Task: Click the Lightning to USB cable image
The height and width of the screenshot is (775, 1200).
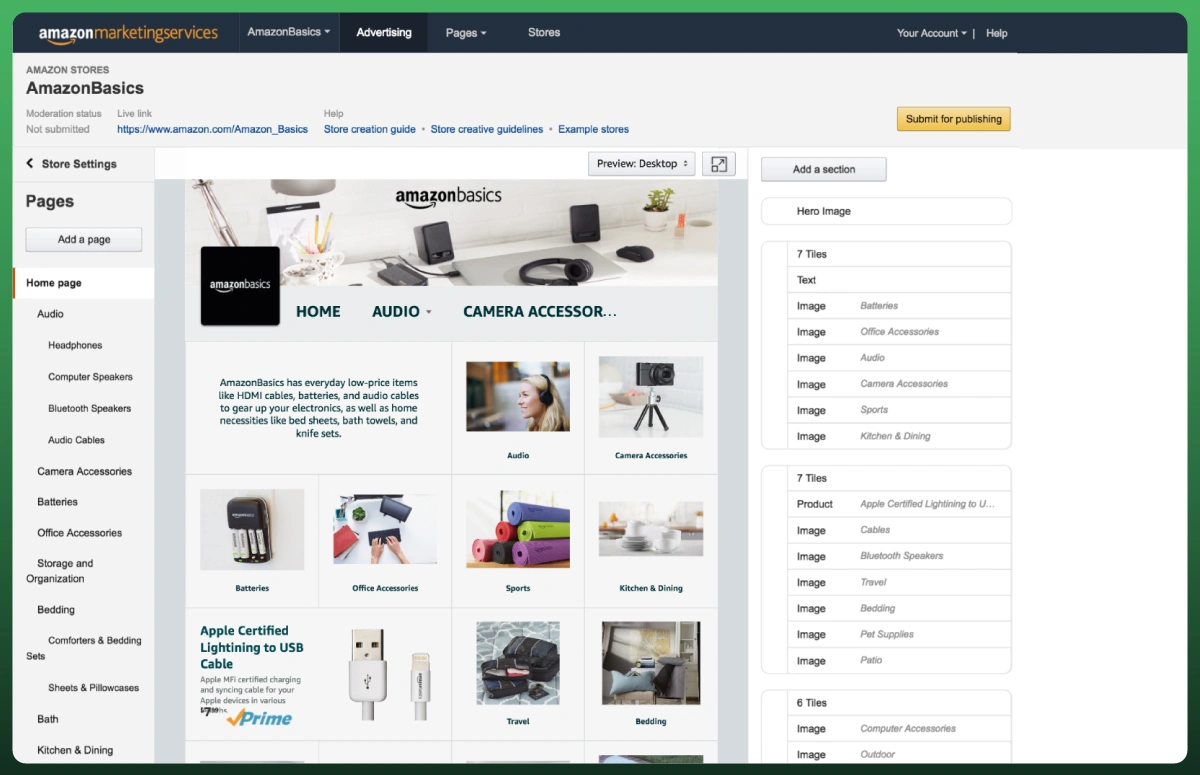Action: point(391,675)
